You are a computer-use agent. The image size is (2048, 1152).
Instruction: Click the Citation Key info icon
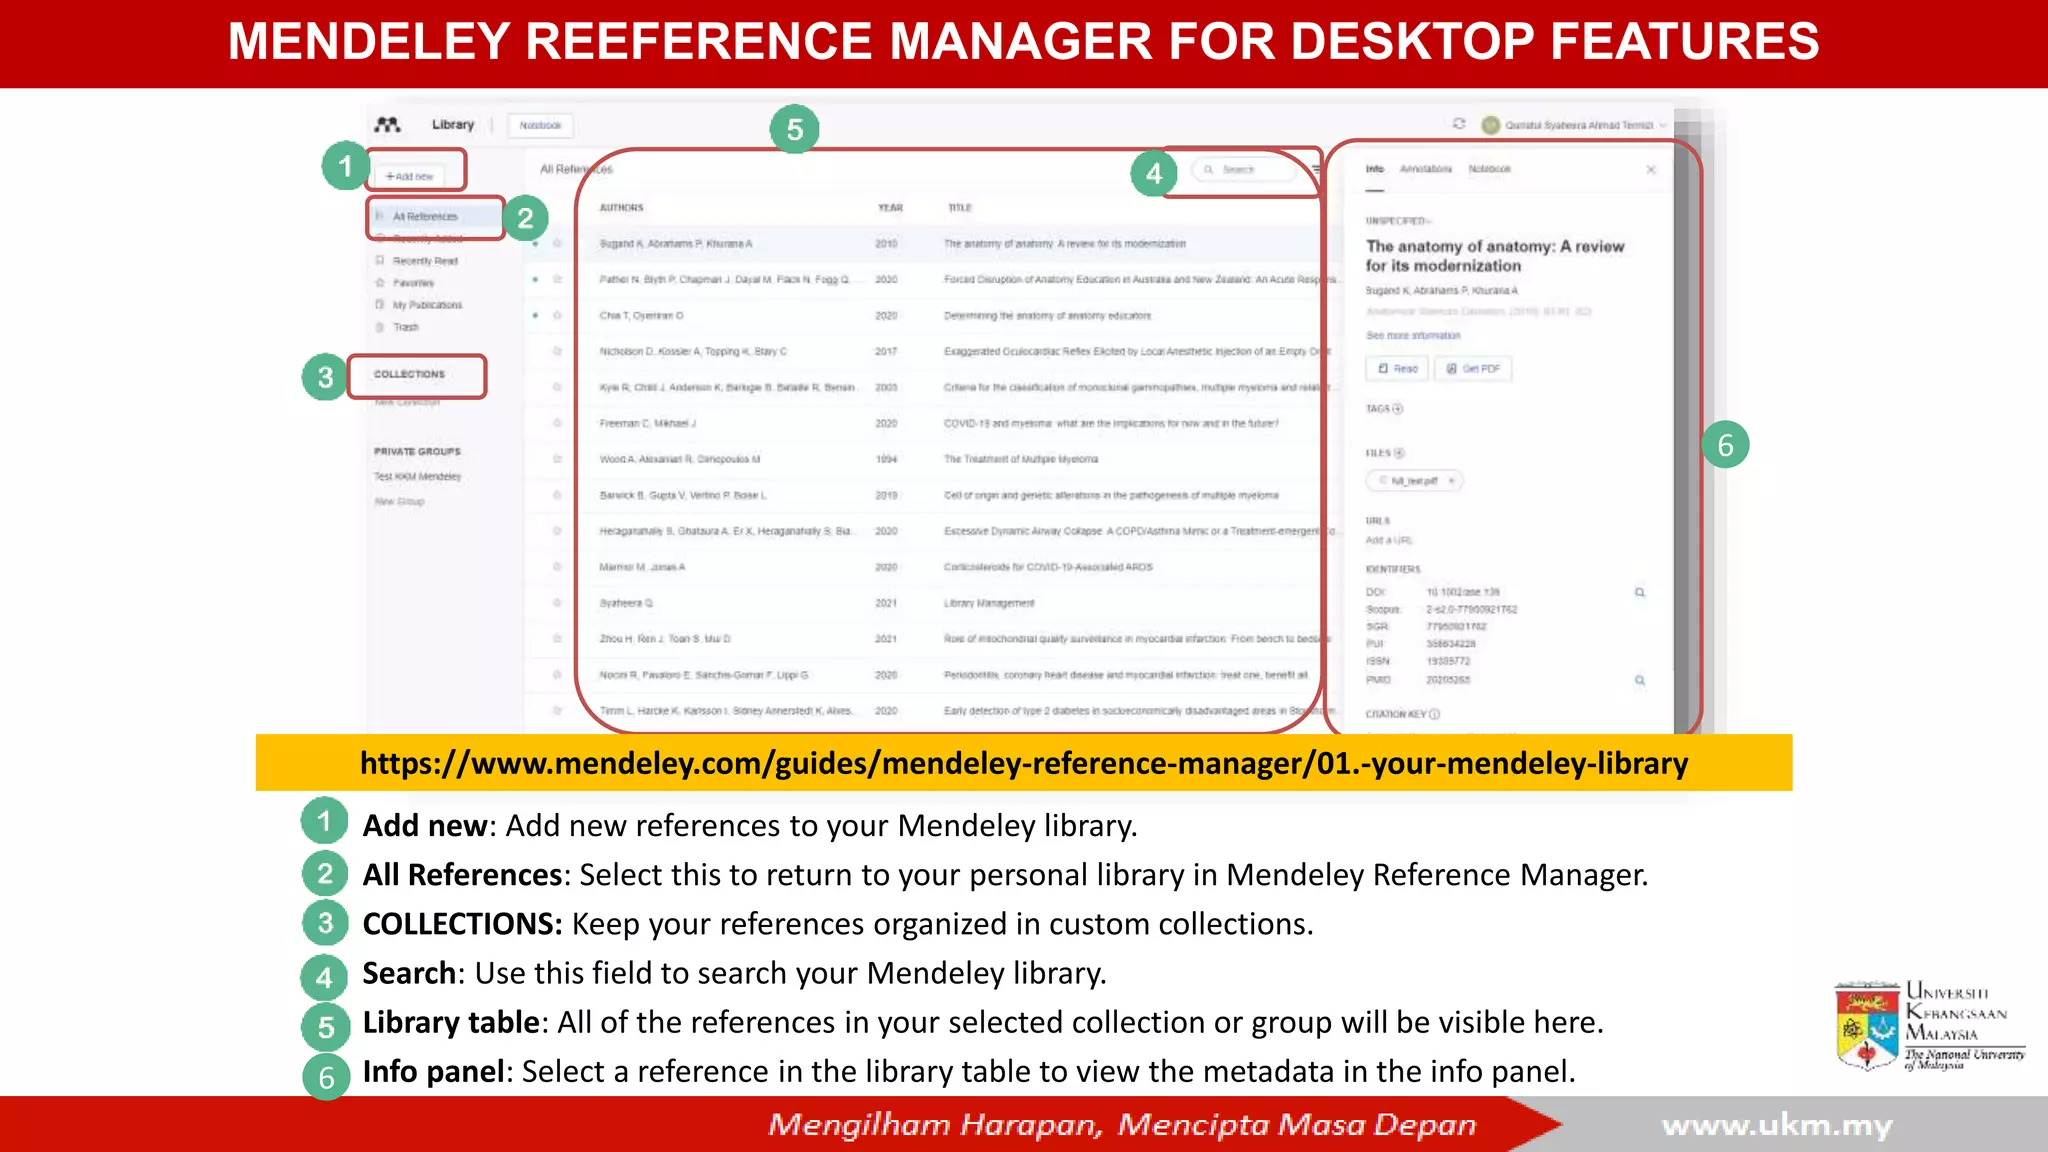pyautogui.click(x=1434, y=714)
